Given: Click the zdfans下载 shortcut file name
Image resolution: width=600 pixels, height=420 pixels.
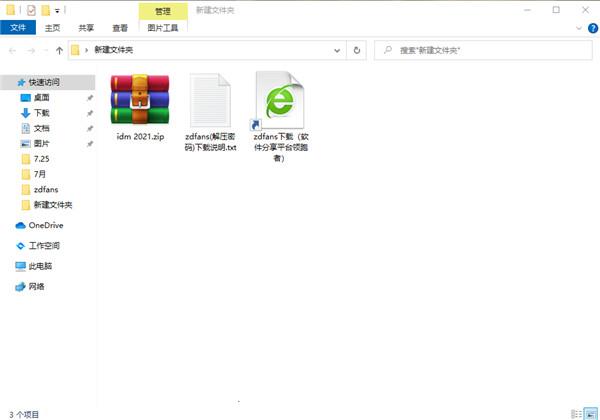Looking at the screenshot, I should pos(280,147).
